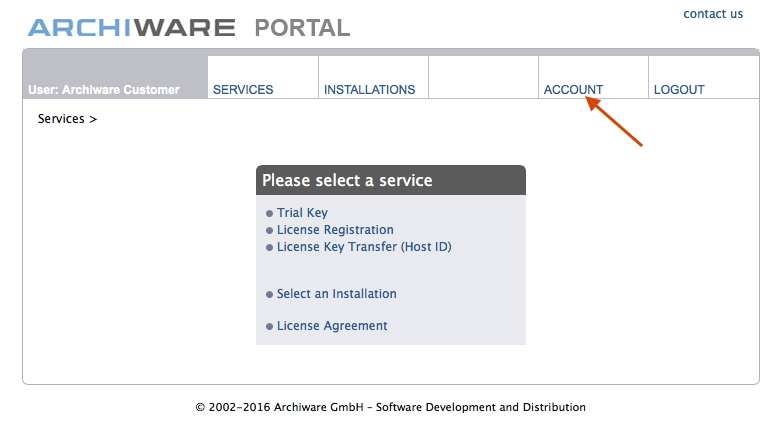Click the bullet beside Select an Installation
Screen dimensions: 784x430
tap(269, 295)
